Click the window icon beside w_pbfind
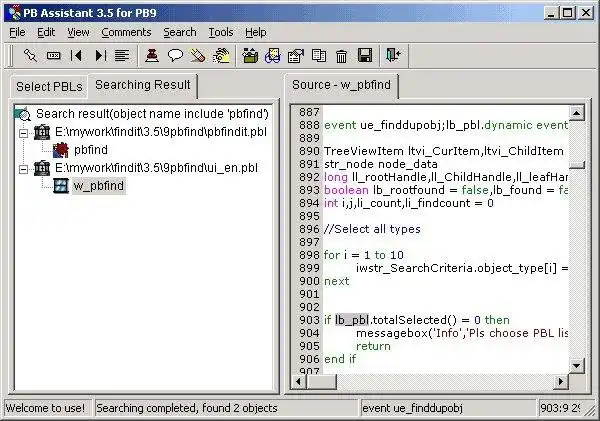The image size is (600, 421). pyautogui.click(x=60, y=186)
